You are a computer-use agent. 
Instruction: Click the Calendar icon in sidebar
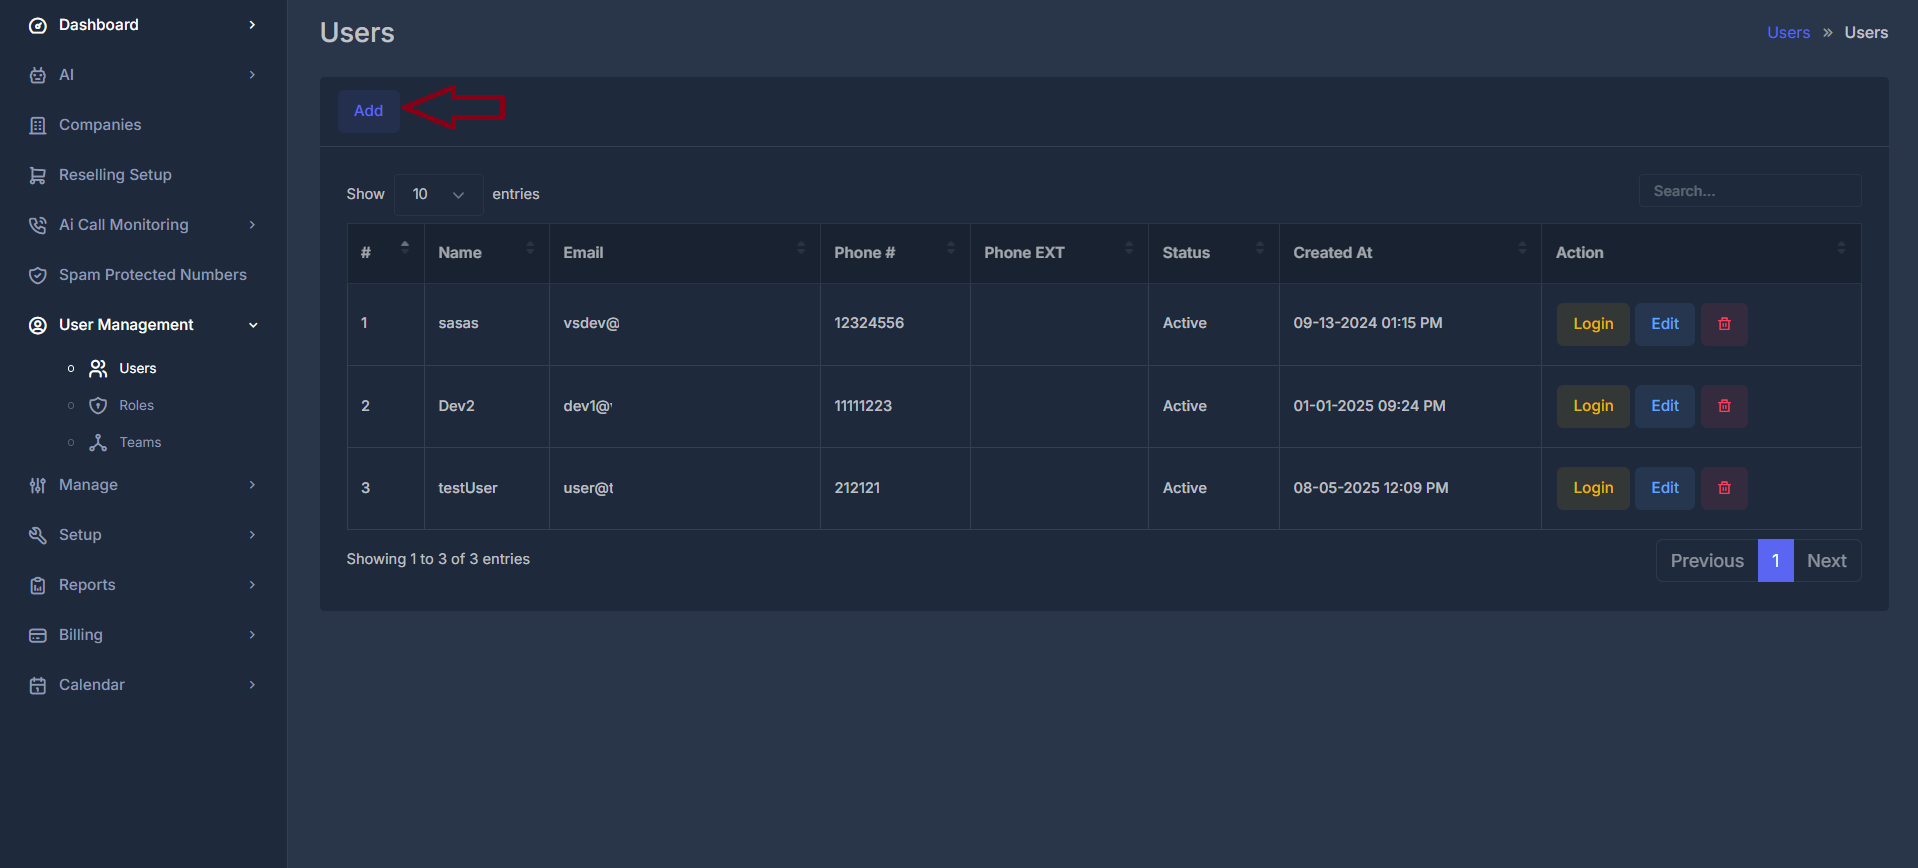pos(38,685)
